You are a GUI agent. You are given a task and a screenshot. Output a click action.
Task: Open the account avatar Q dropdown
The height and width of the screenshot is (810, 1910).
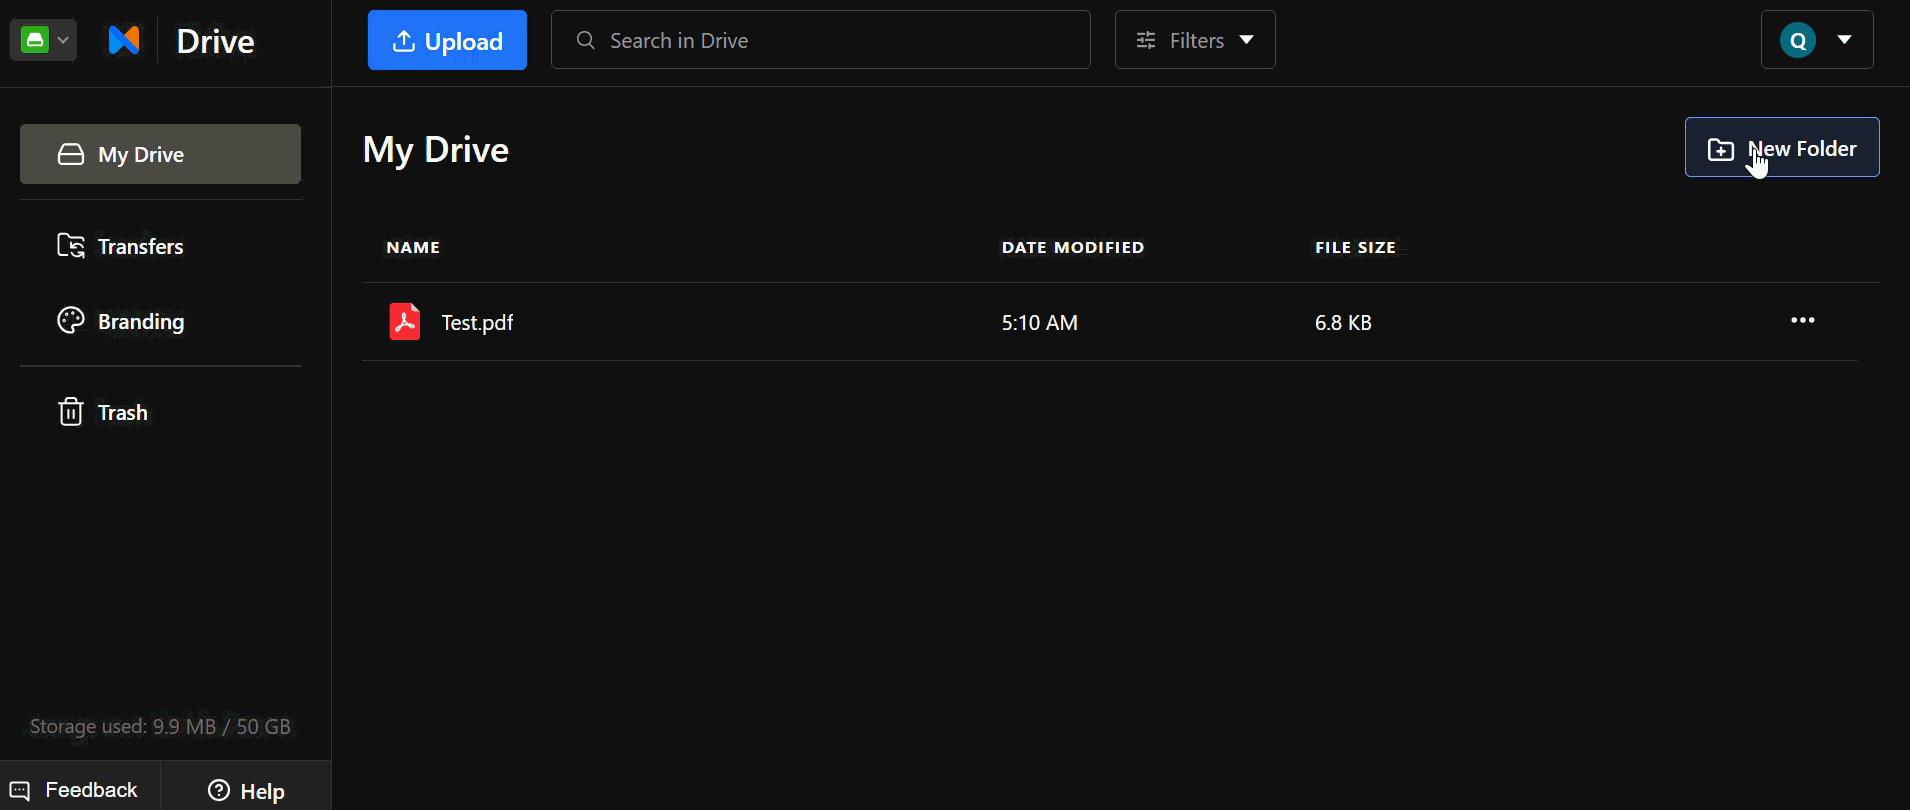click(x=1817, y=40)
